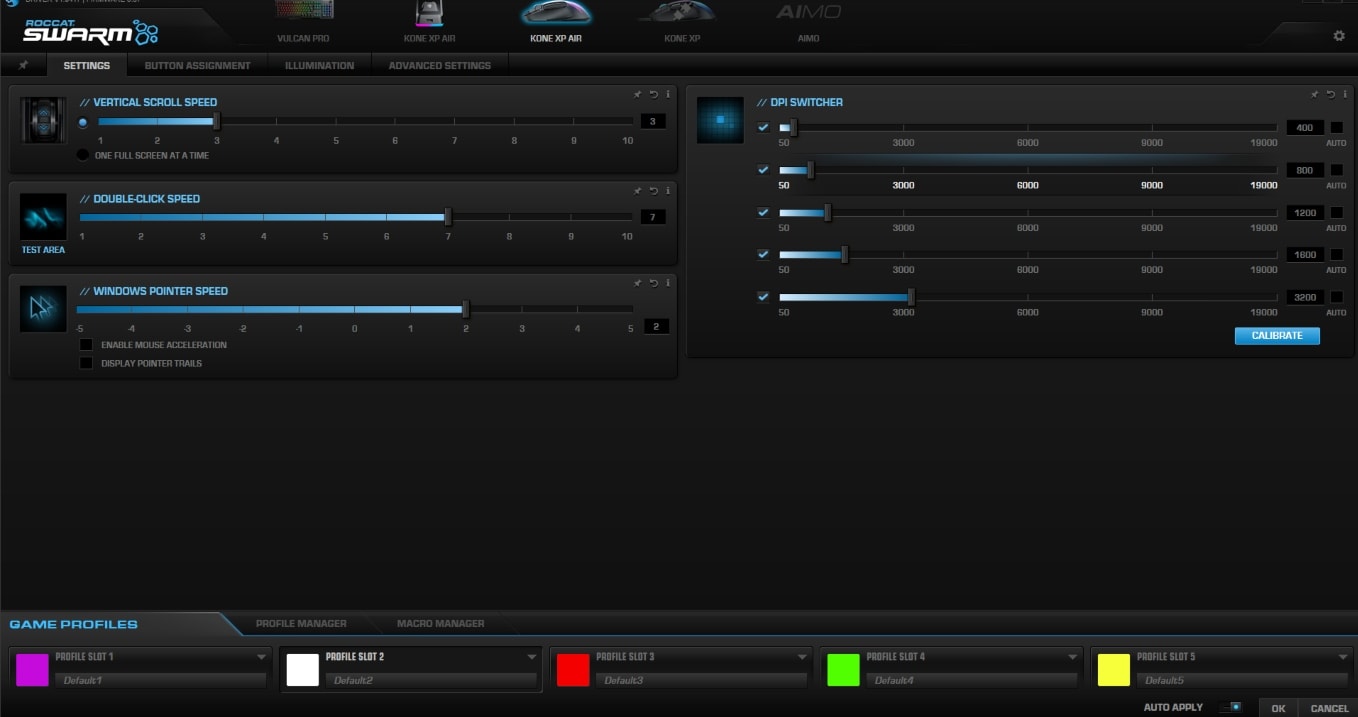Confirm with the OK button
This screenshot has height=717, width=1358.
[x=1278, y=708]
